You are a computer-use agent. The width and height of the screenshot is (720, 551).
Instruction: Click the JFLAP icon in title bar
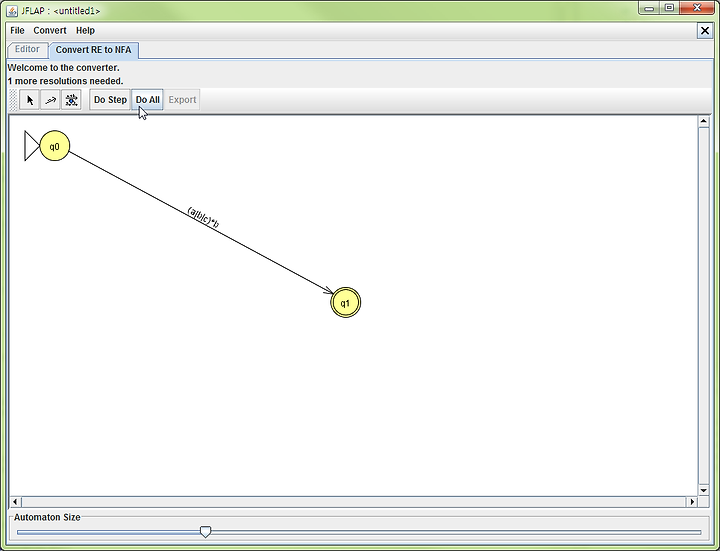12,11
